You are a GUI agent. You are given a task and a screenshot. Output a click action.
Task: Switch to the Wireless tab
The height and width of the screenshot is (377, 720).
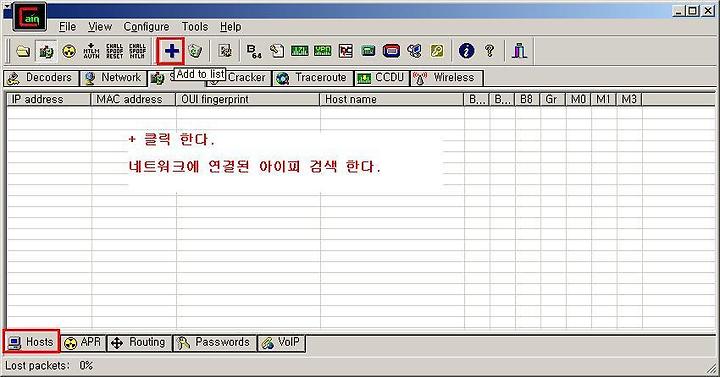(x=446, y=78)
